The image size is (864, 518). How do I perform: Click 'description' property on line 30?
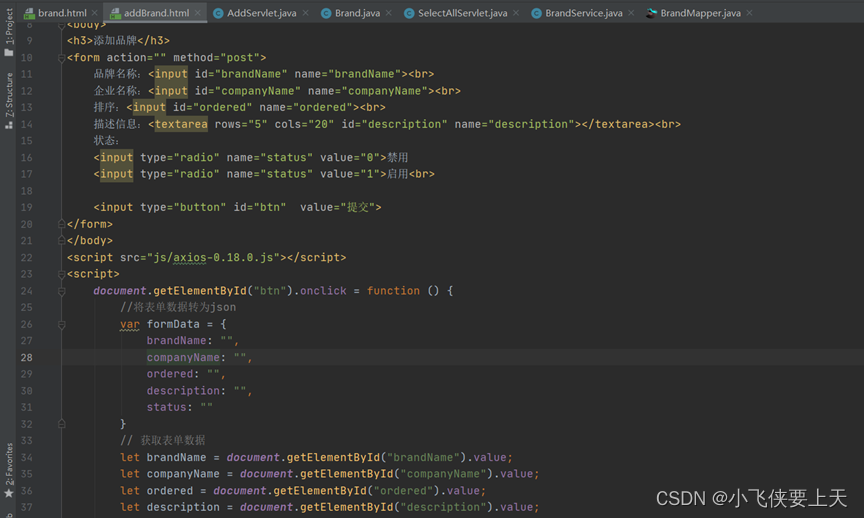coord(183,391)
